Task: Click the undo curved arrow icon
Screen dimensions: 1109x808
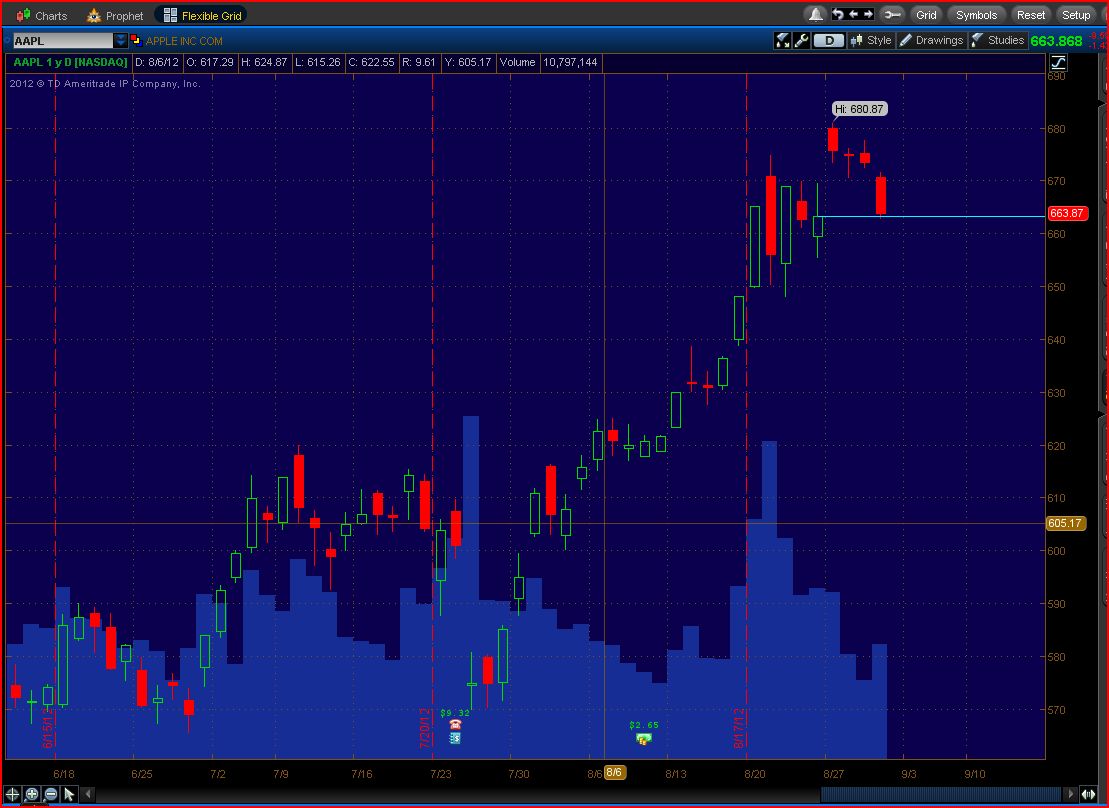Action: tap(838, 15)
